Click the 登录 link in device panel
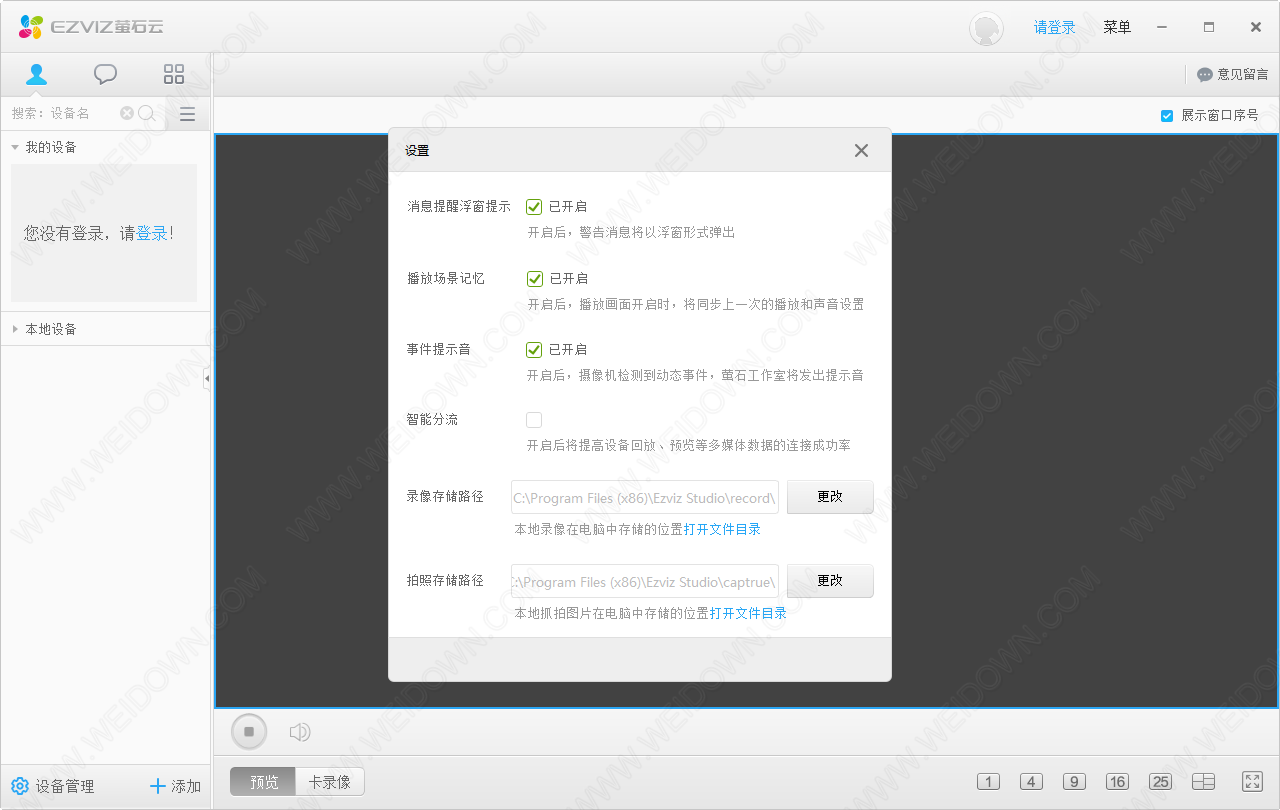1280x810 pixels. click(x=151, y=233)
